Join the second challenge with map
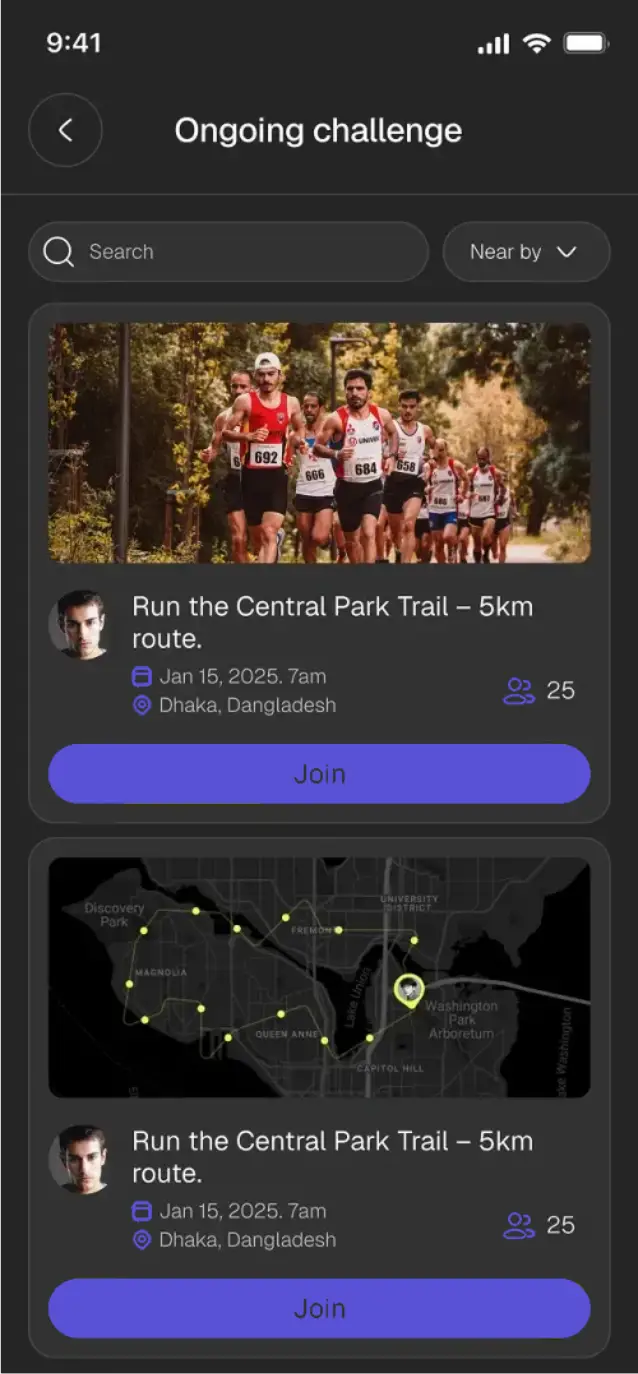This screenshot has height=1374, width=638. click(x=319, y=1309)
